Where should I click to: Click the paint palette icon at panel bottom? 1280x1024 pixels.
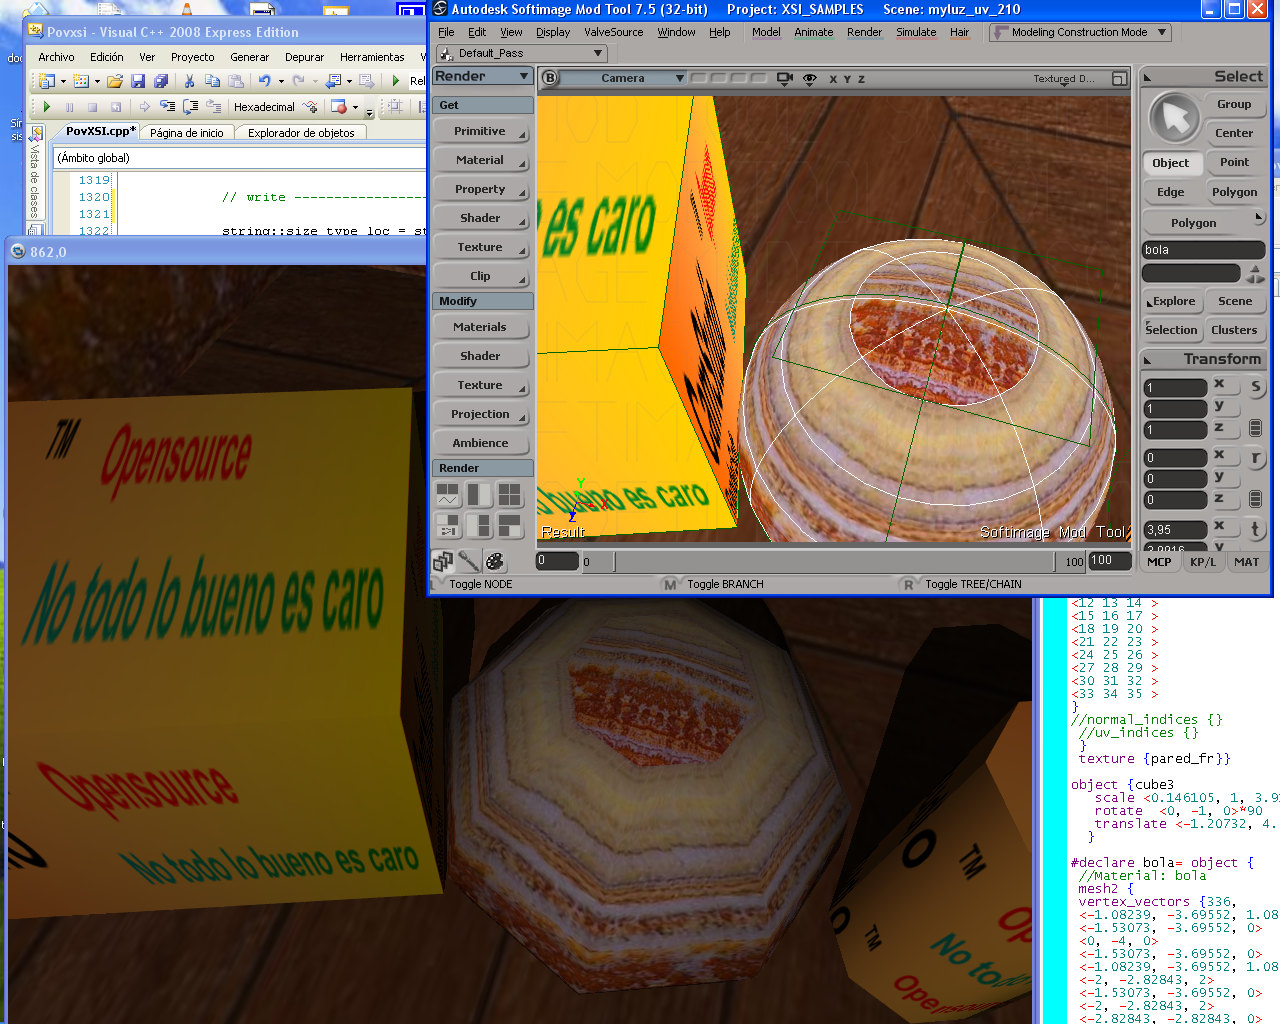pyautogui.click(x=494, y=561)
